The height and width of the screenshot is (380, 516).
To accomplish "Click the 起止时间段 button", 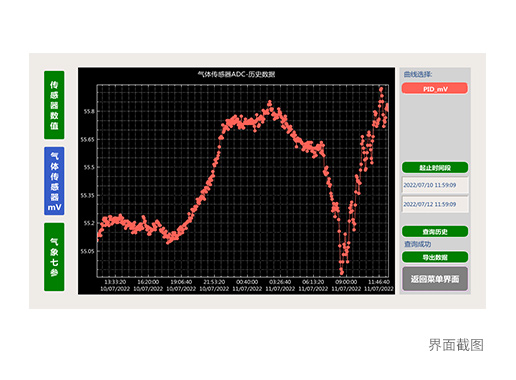I will coord(435,168).
